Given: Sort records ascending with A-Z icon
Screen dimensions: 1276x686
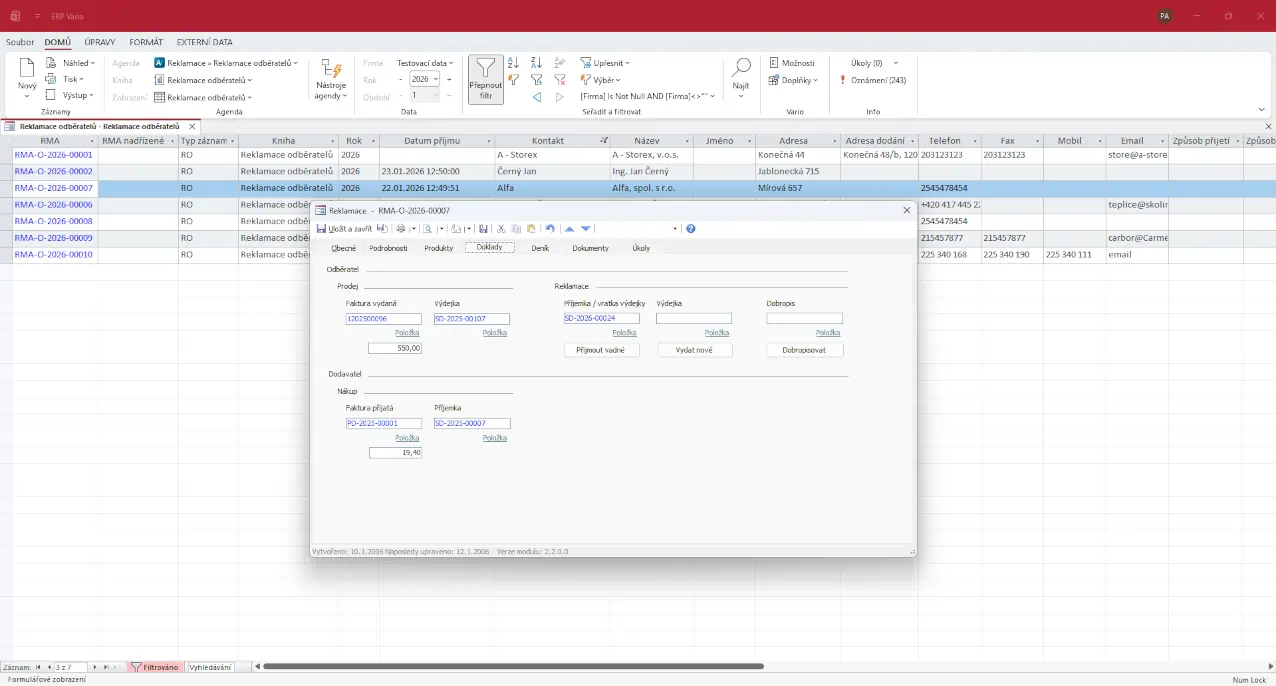Looking at the screenshot, I should [x=513, y=63].
